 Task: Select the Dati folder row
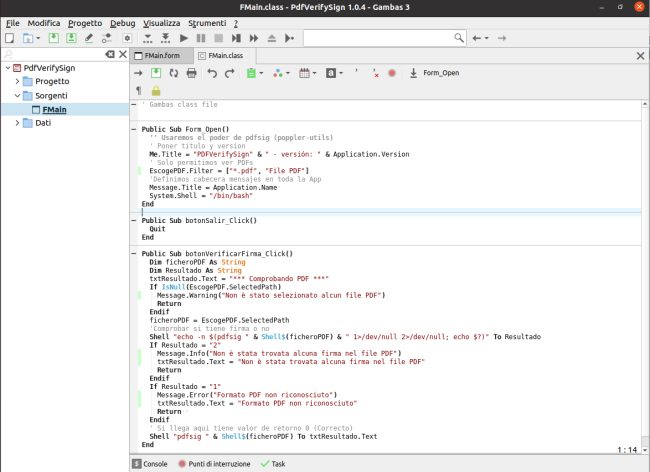(65, 123)
